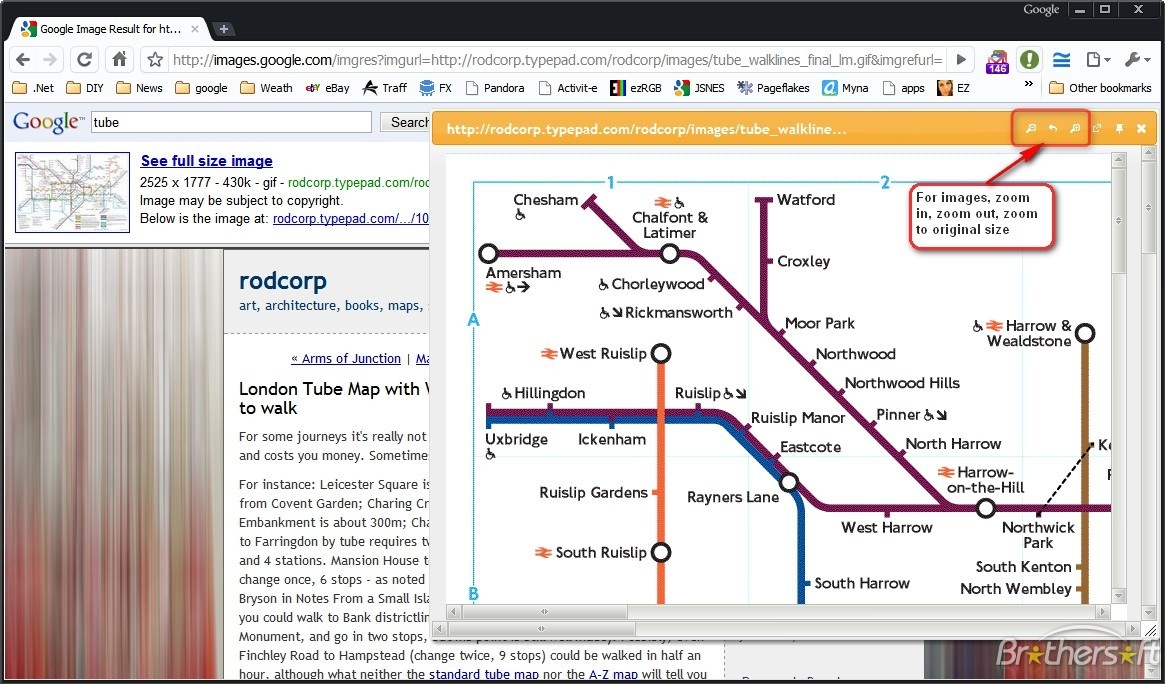Click the blue waves extension icon
1165x684 pixels.
(x=1061, y=60)
